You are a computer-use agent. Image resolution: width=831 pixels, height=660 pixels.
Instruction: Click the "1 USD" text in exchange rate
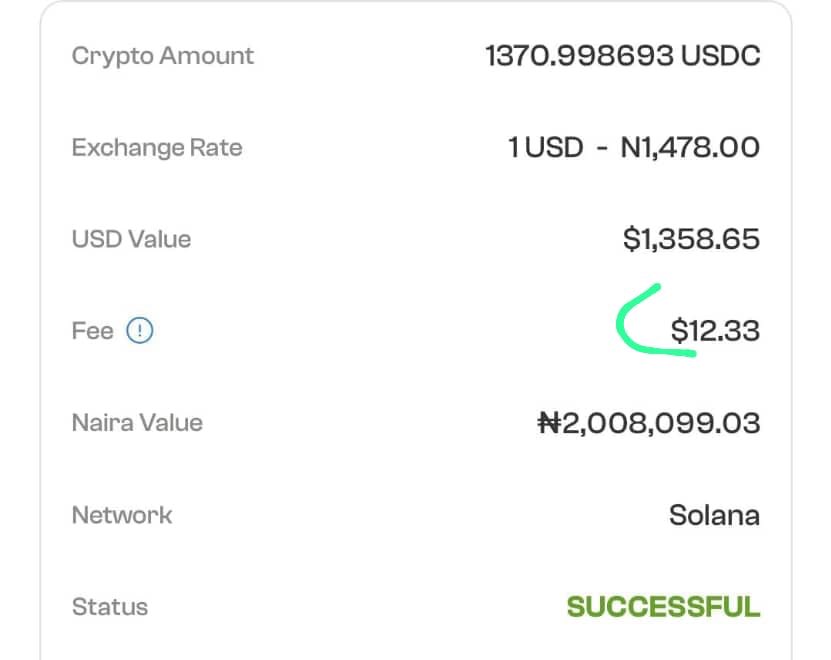point(545,148)
